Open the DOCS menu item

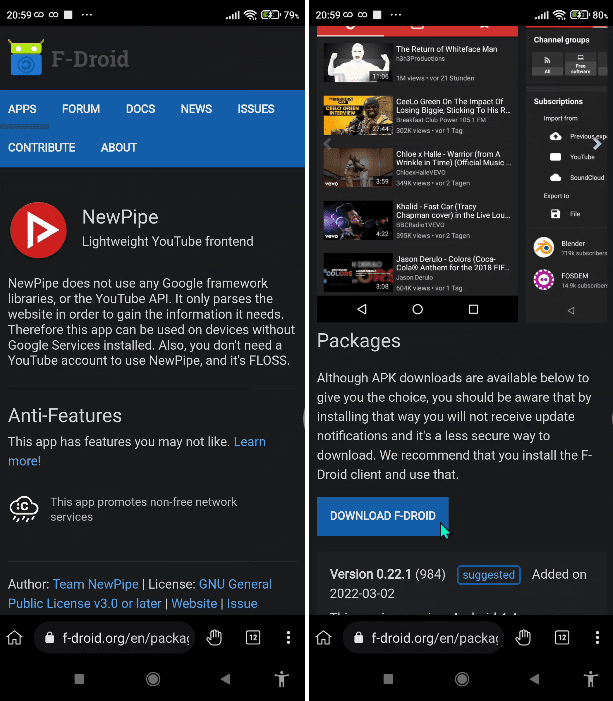(140, 109)
